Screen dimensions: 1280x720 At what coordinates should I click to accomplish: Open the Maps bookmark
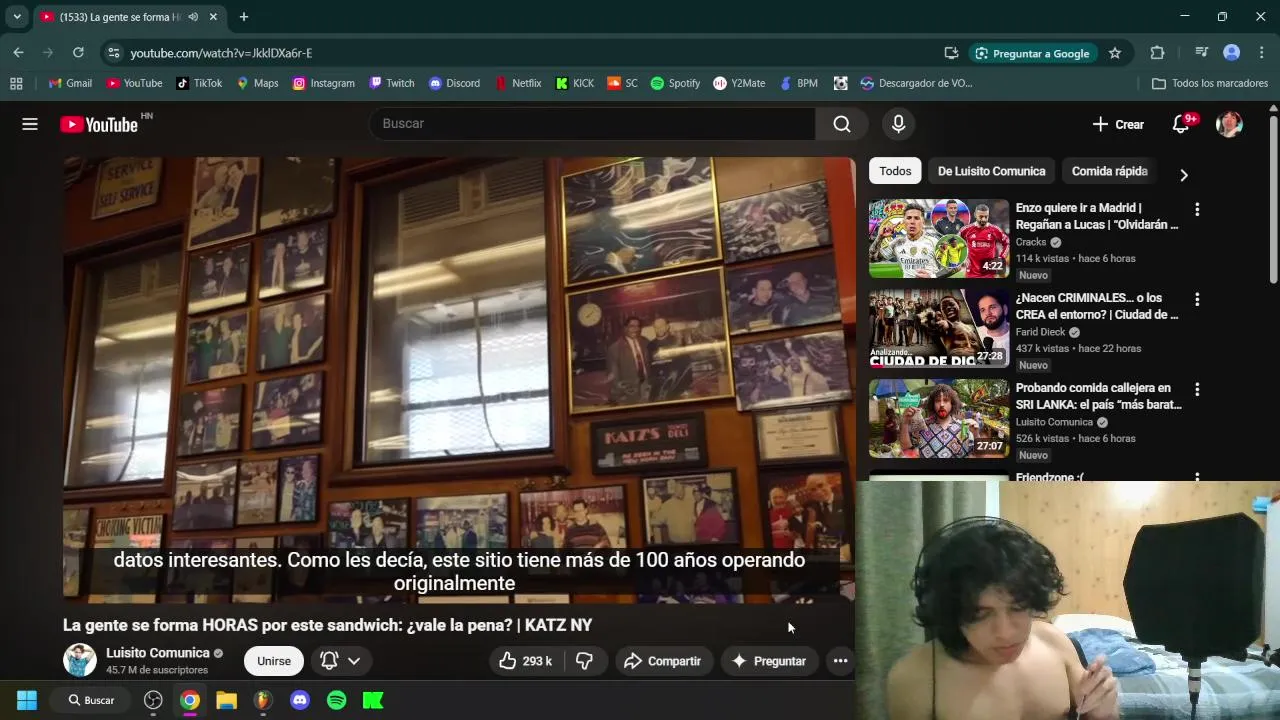pyautogui.click(x=257, y=83)
